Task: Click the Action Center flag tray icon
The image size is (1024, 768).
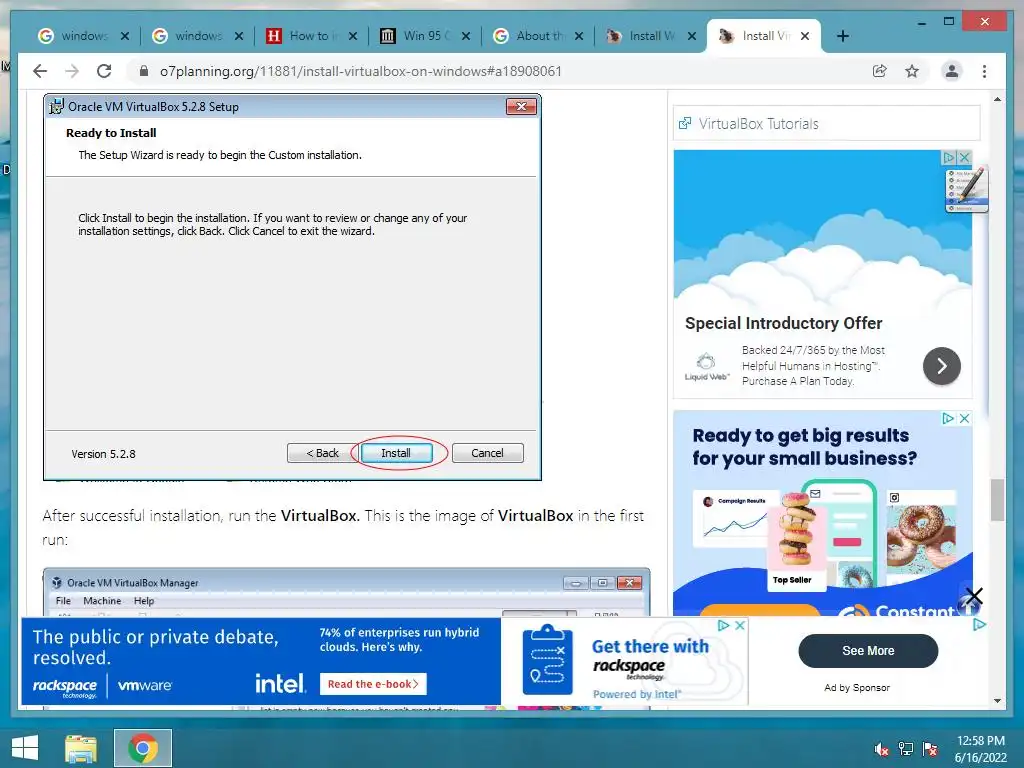Action: (x=930, y=748)
